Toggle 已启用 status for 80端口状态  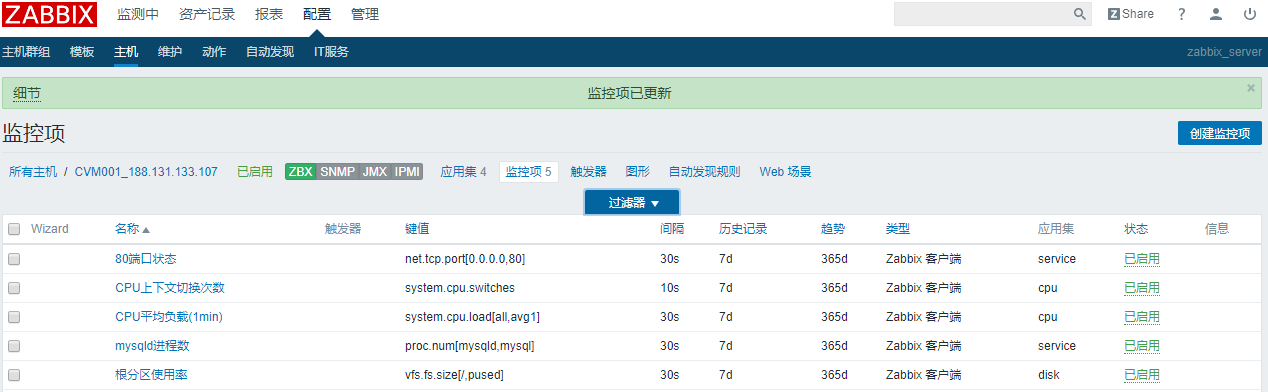(x=1142, y=259)
